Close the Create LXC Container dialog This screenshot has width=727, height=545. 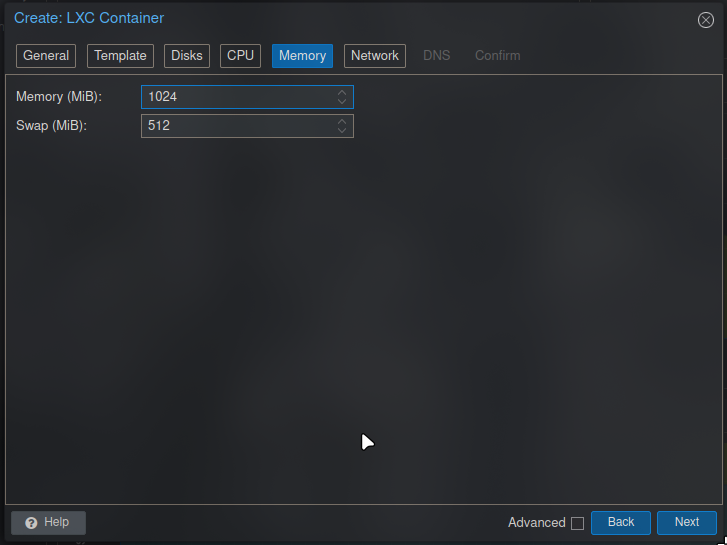point(705,20)
